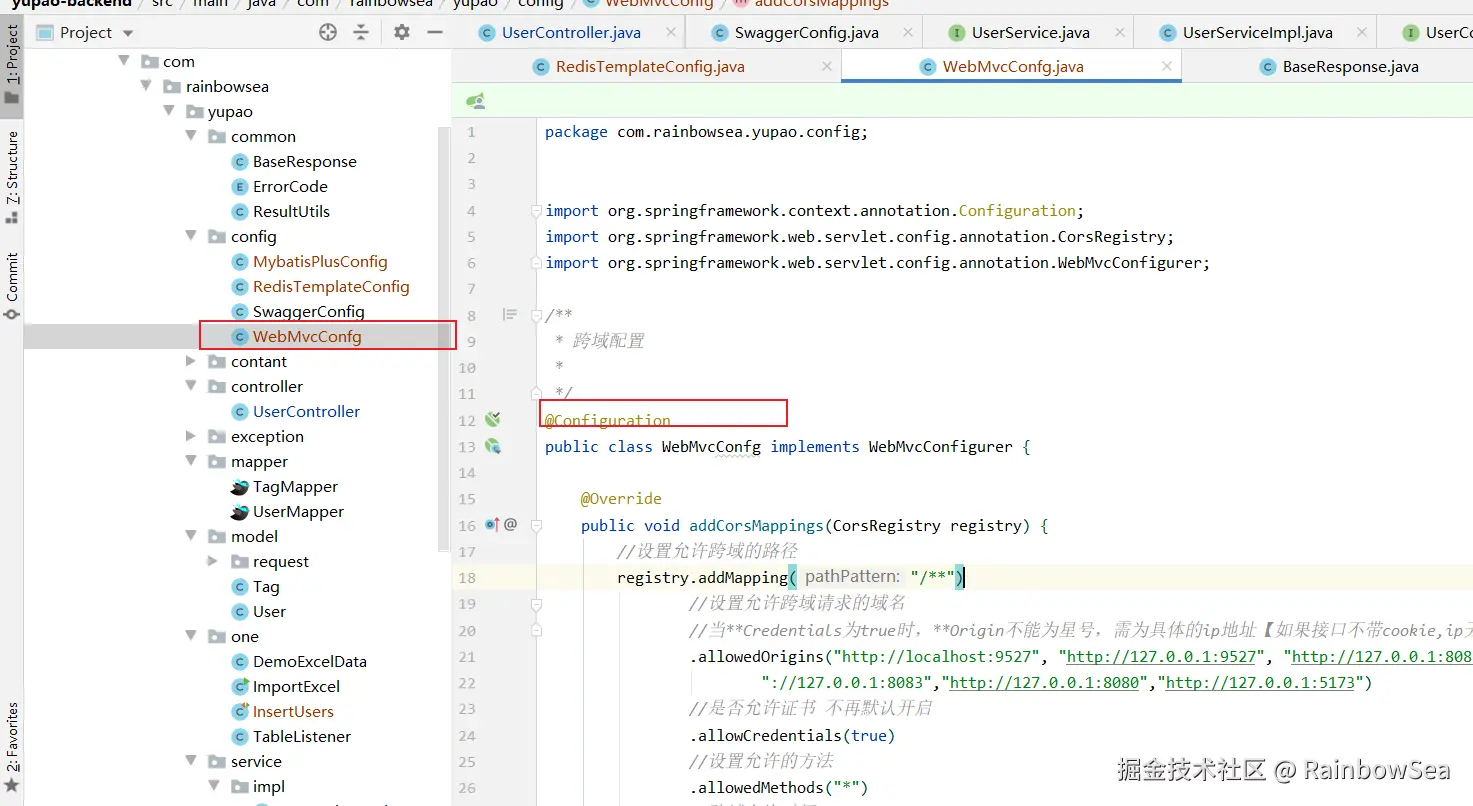Select RedisTemplateConfig in project tree

(330, 286)
